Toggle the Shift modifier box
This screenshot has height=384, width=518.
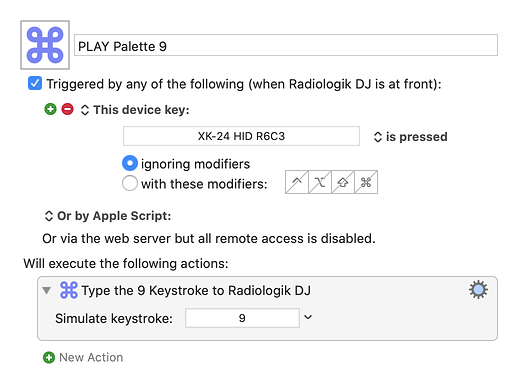(x=343, y=182)
